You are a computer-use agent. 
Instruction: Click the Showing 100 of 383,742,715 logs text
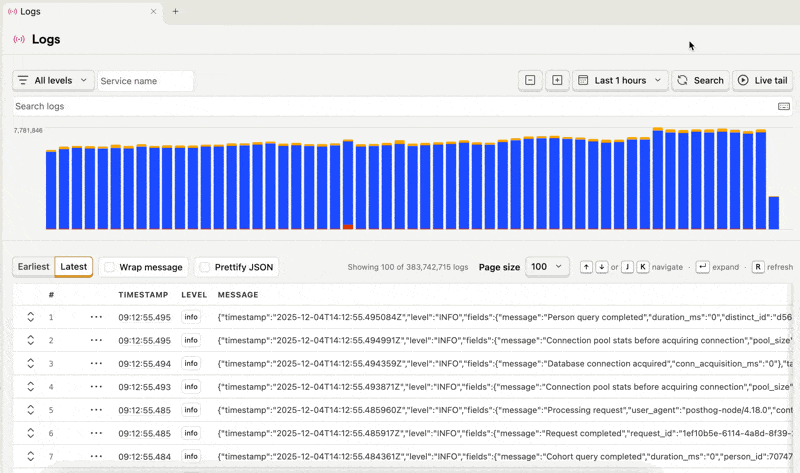tap(408, 267)
